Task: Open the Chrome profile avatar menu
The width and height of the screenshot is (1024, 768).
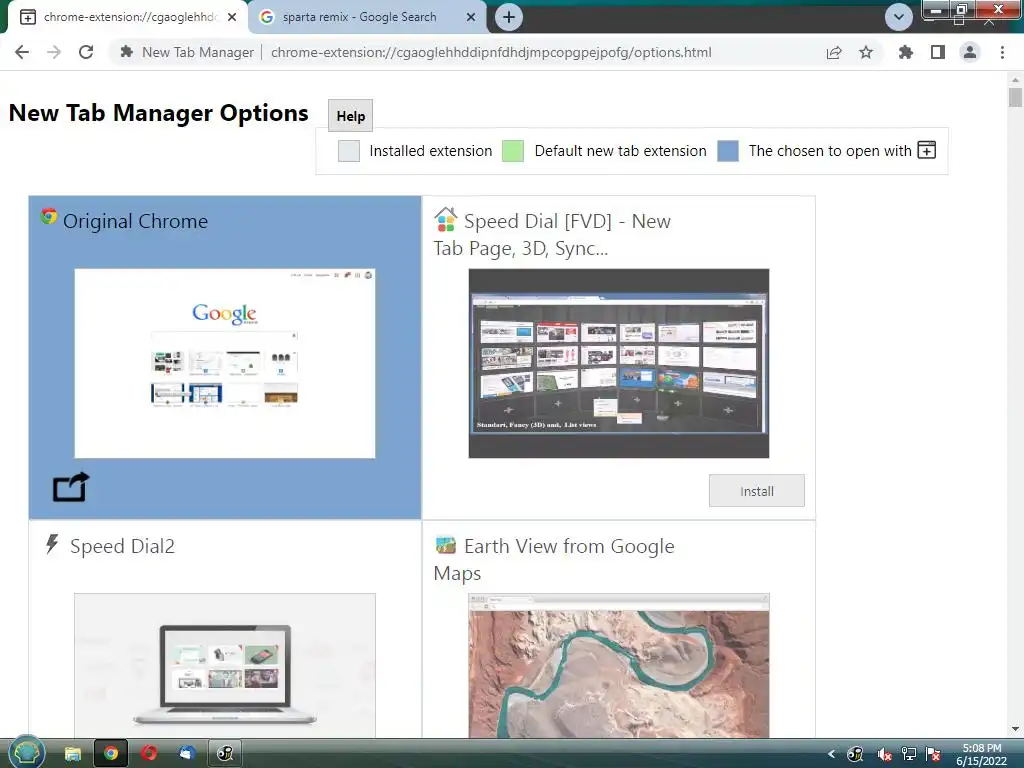Action: coord(970,52)
